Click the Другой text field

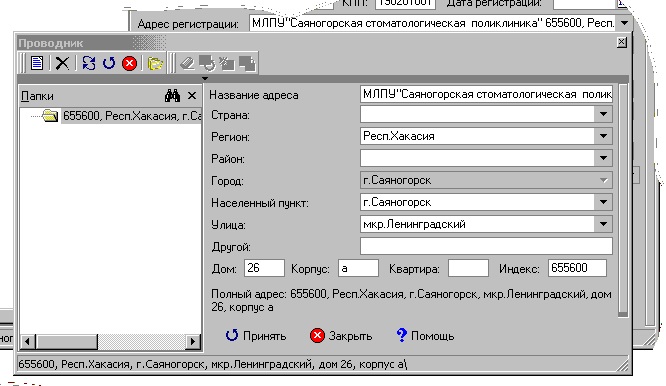tap(486, 246)
